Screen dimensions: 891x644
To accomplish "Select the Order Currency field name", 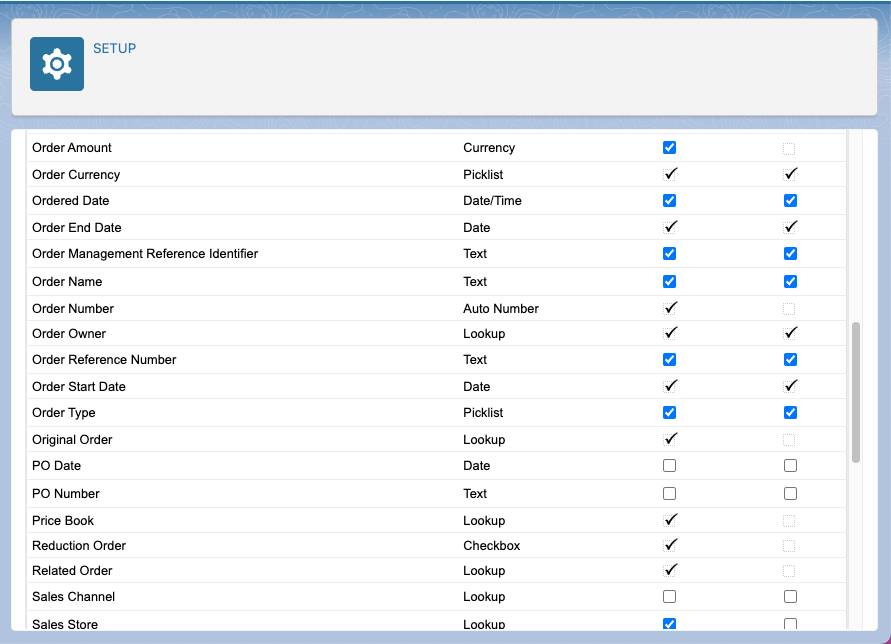I will 76,174.
